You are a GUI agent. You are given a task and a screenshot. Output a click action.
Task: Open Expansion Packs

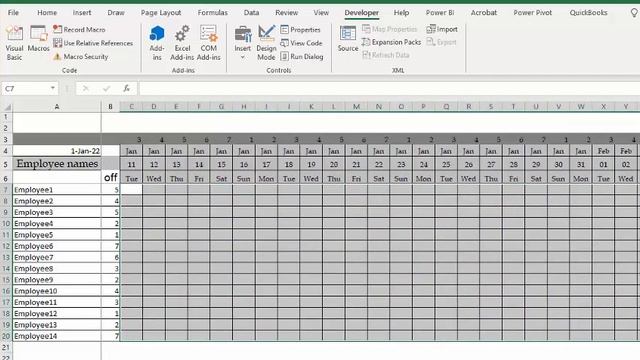coord(391,42)
